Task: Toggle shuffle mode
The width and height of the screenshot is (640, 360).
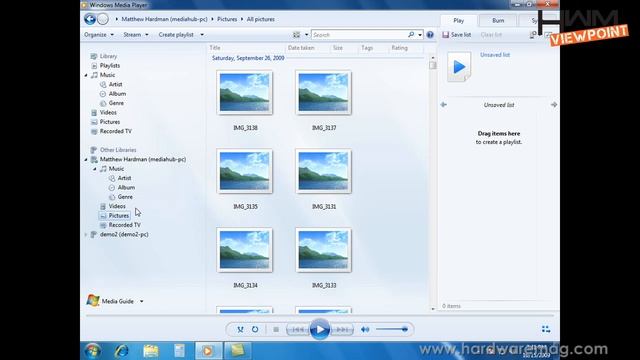Action: pos(240,329)
